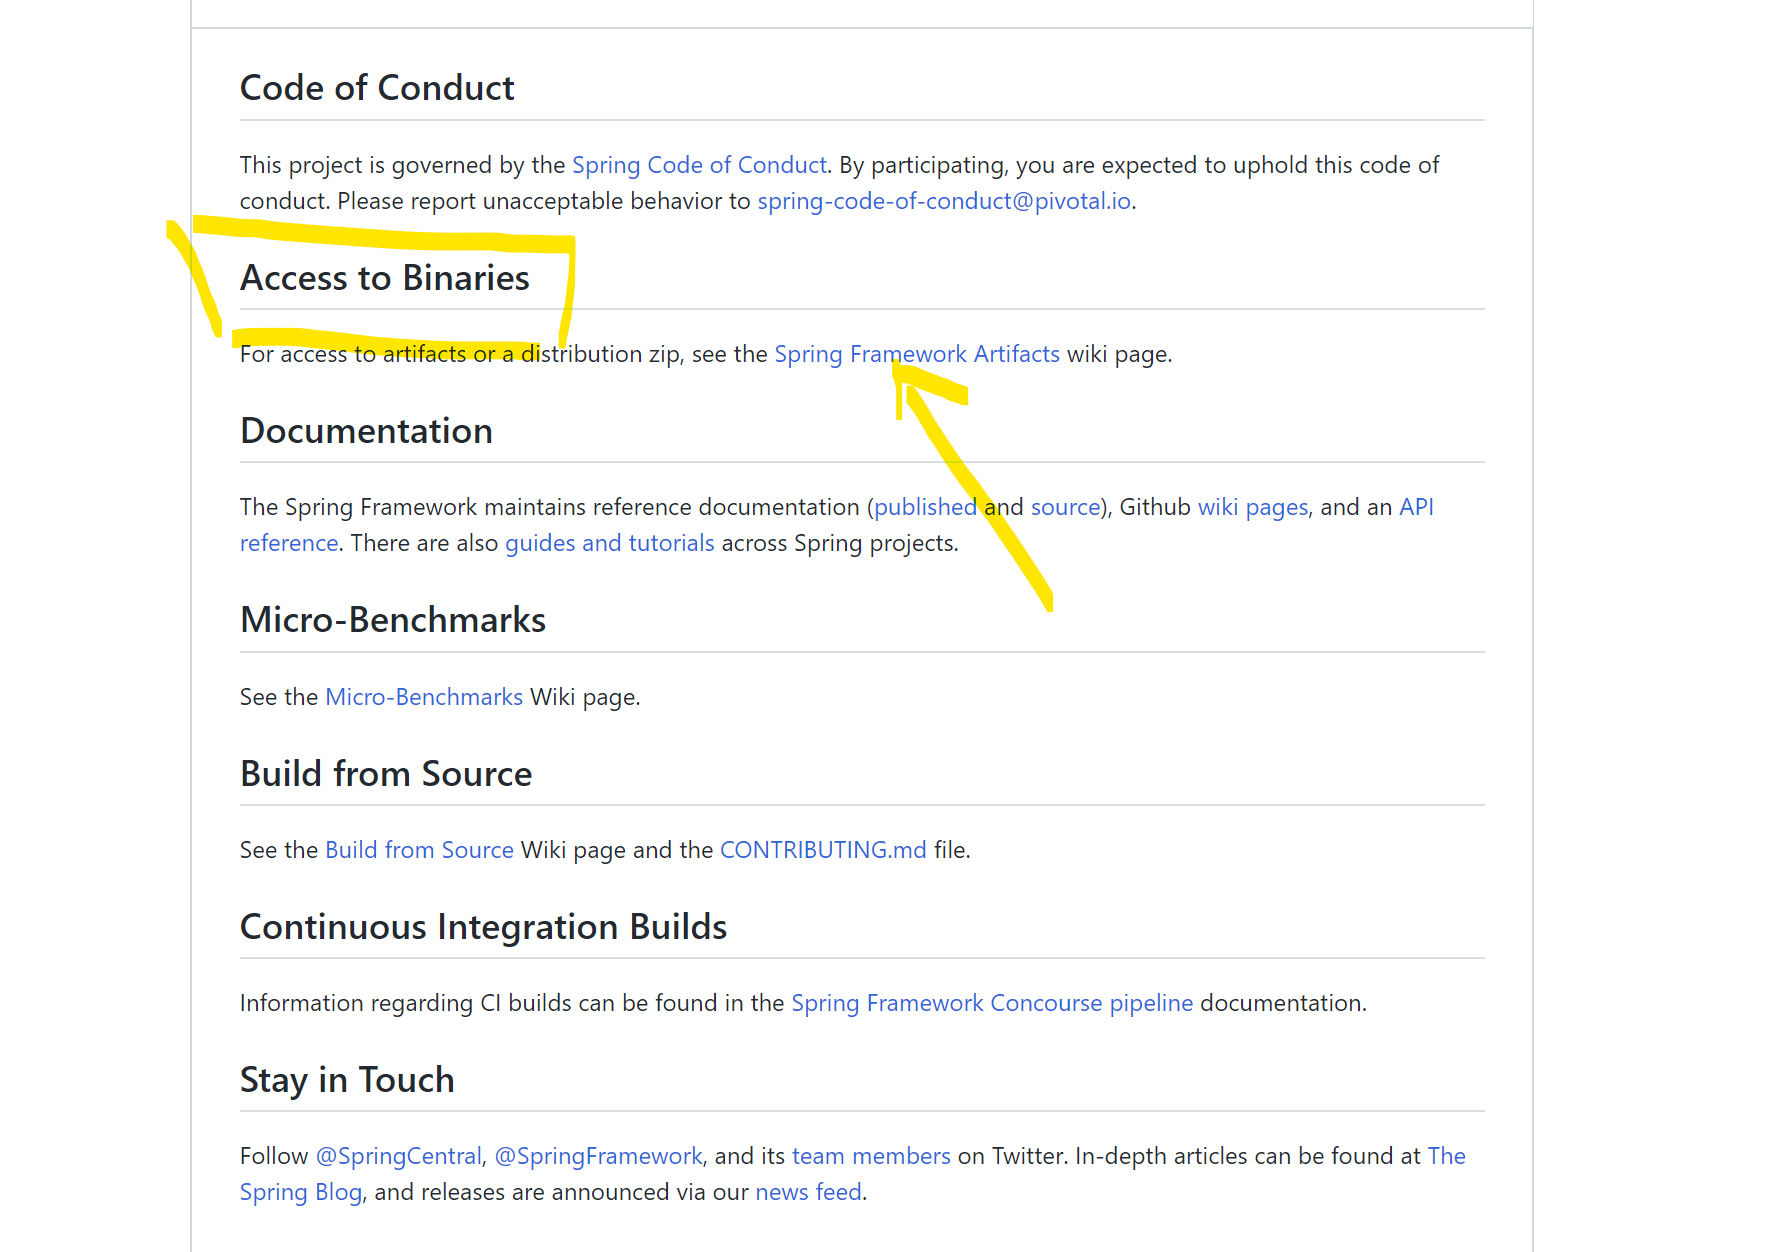Click the Access to Binaries heading
1768x1252 pixels.
[x=385, y=278]
